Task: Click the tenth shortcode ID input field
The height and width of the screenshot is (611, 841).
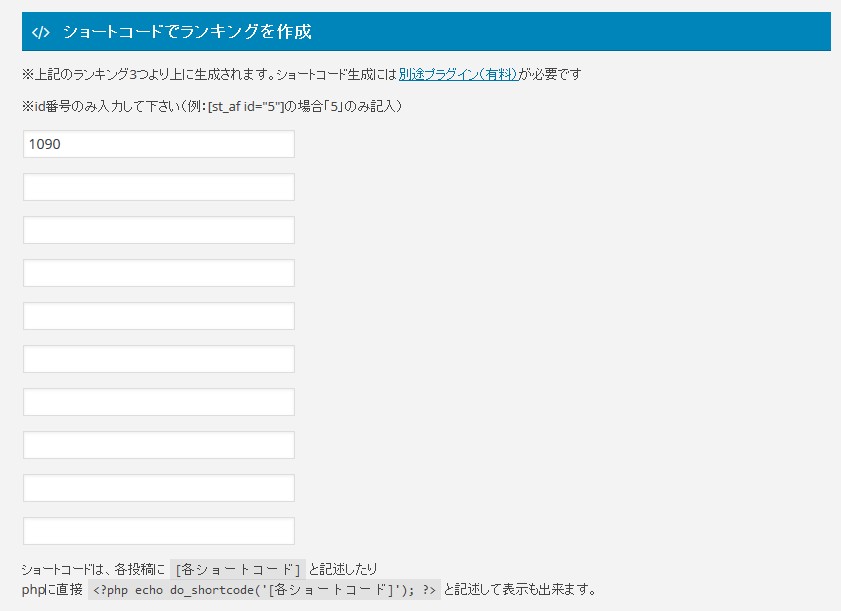Action: pos(159,531)
